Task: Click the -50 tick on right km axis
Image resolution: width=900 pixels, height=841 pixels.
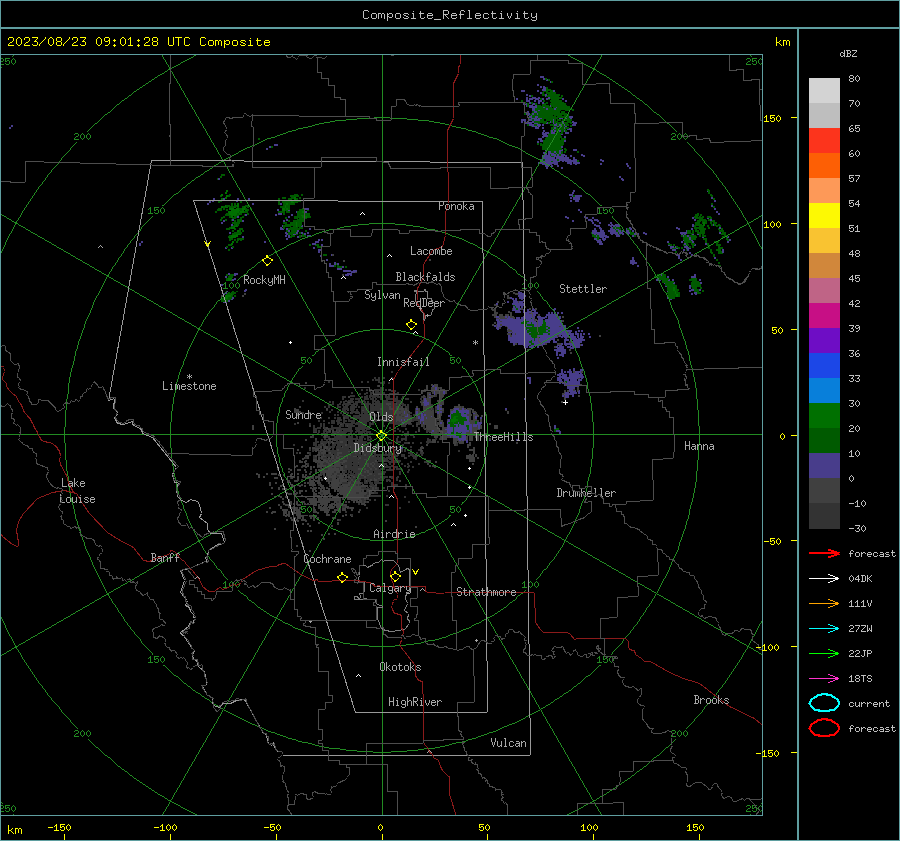Action: pos(773,541)
